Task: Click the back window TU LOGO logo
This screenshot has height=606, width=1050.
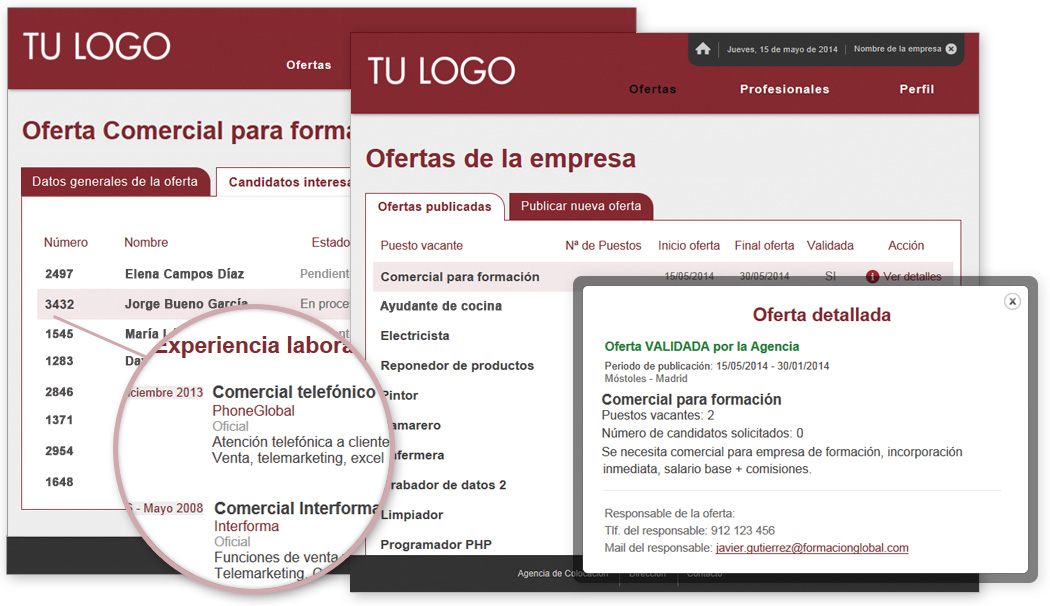Action: 97,46
